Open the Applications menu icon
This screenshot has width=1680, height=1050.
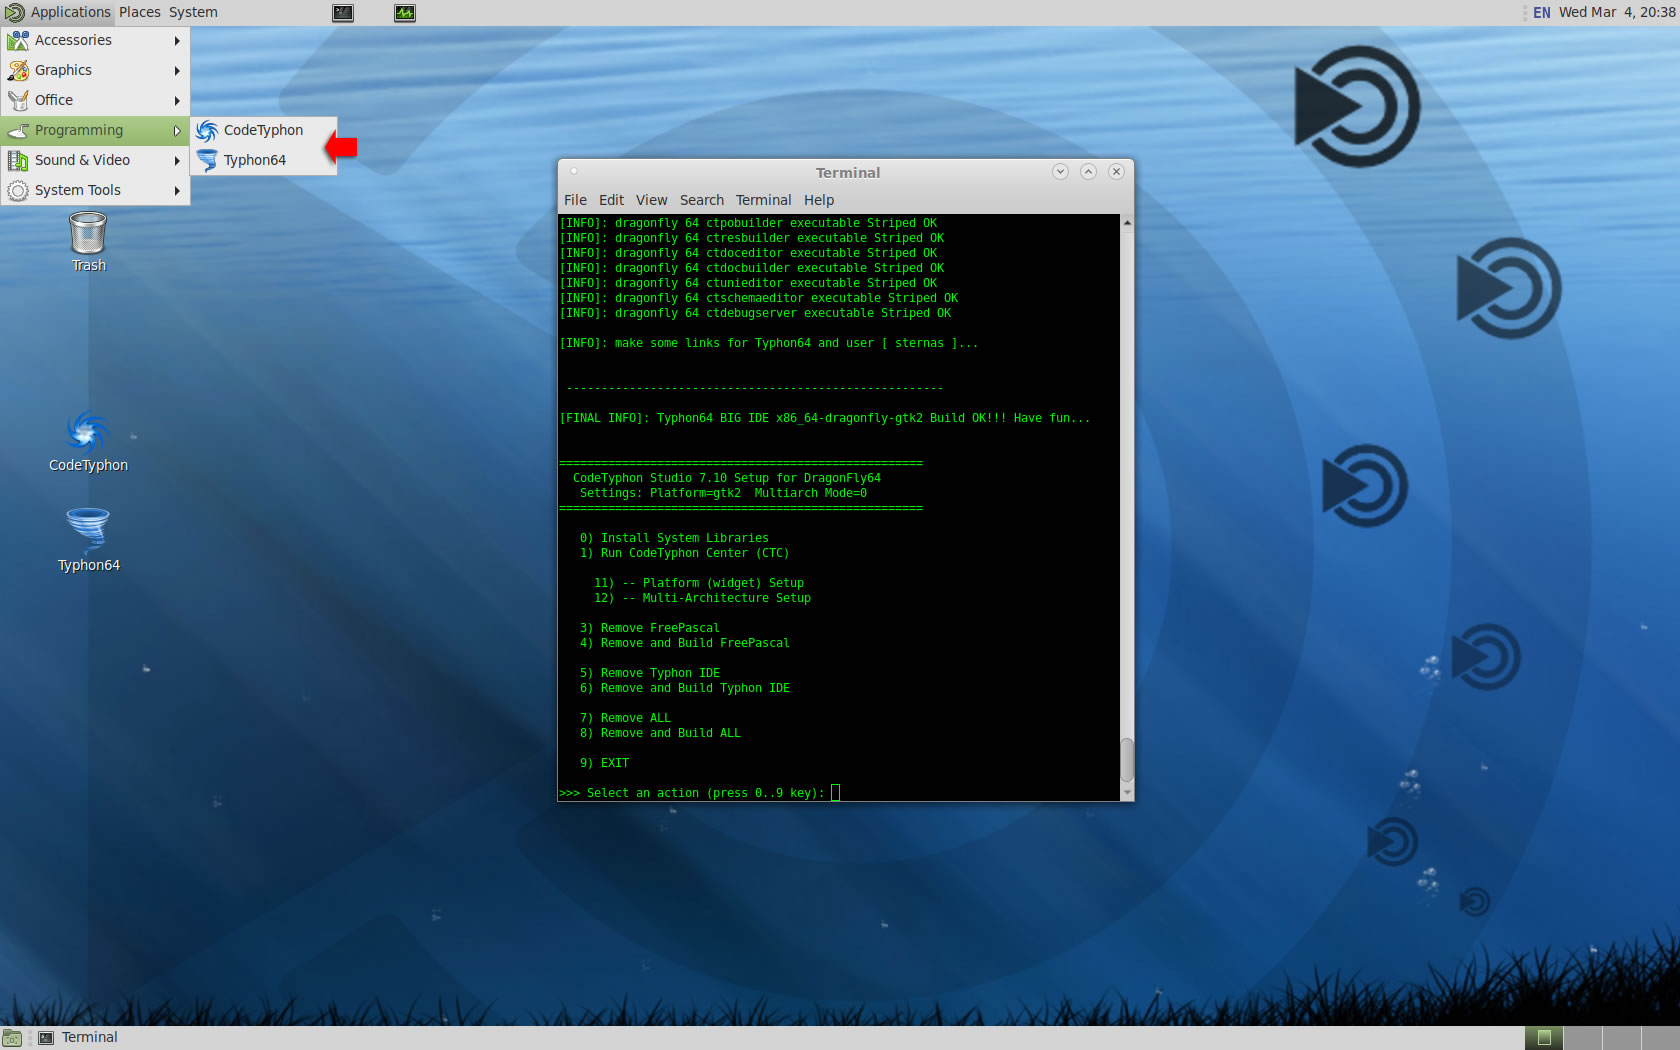tap(14, 12)
